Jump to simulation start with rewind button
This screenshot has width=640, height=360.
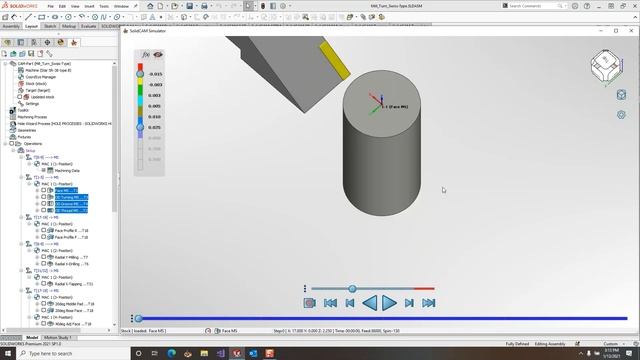pos(330,303)
